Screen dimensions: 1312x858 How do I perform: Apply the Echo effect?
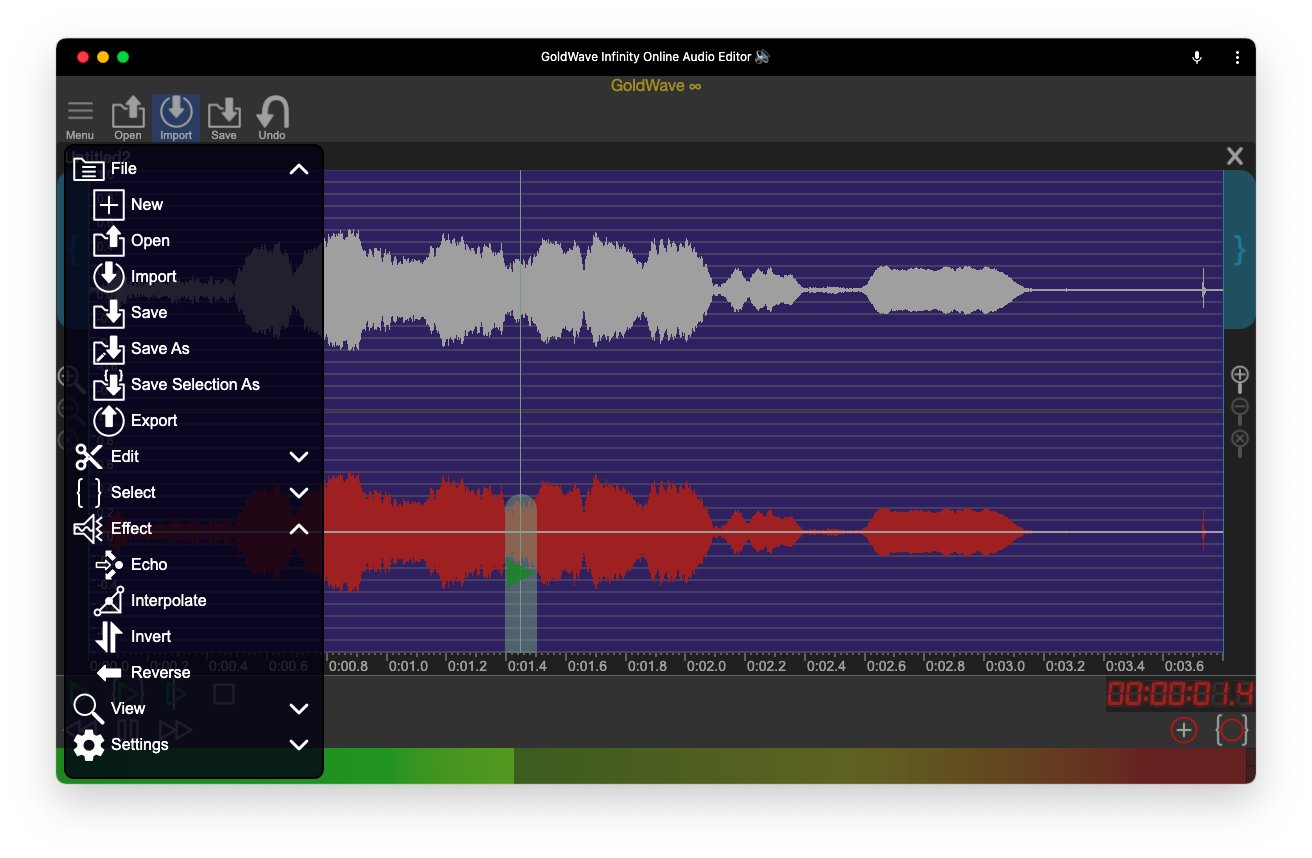151,564
